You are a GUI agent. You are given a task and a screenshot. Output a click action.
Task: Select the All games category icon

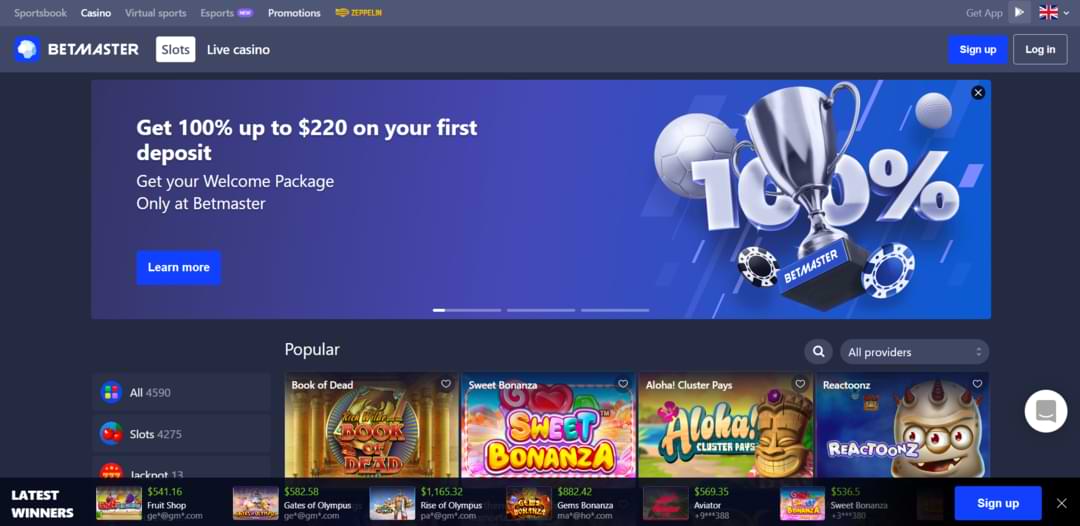111,392
